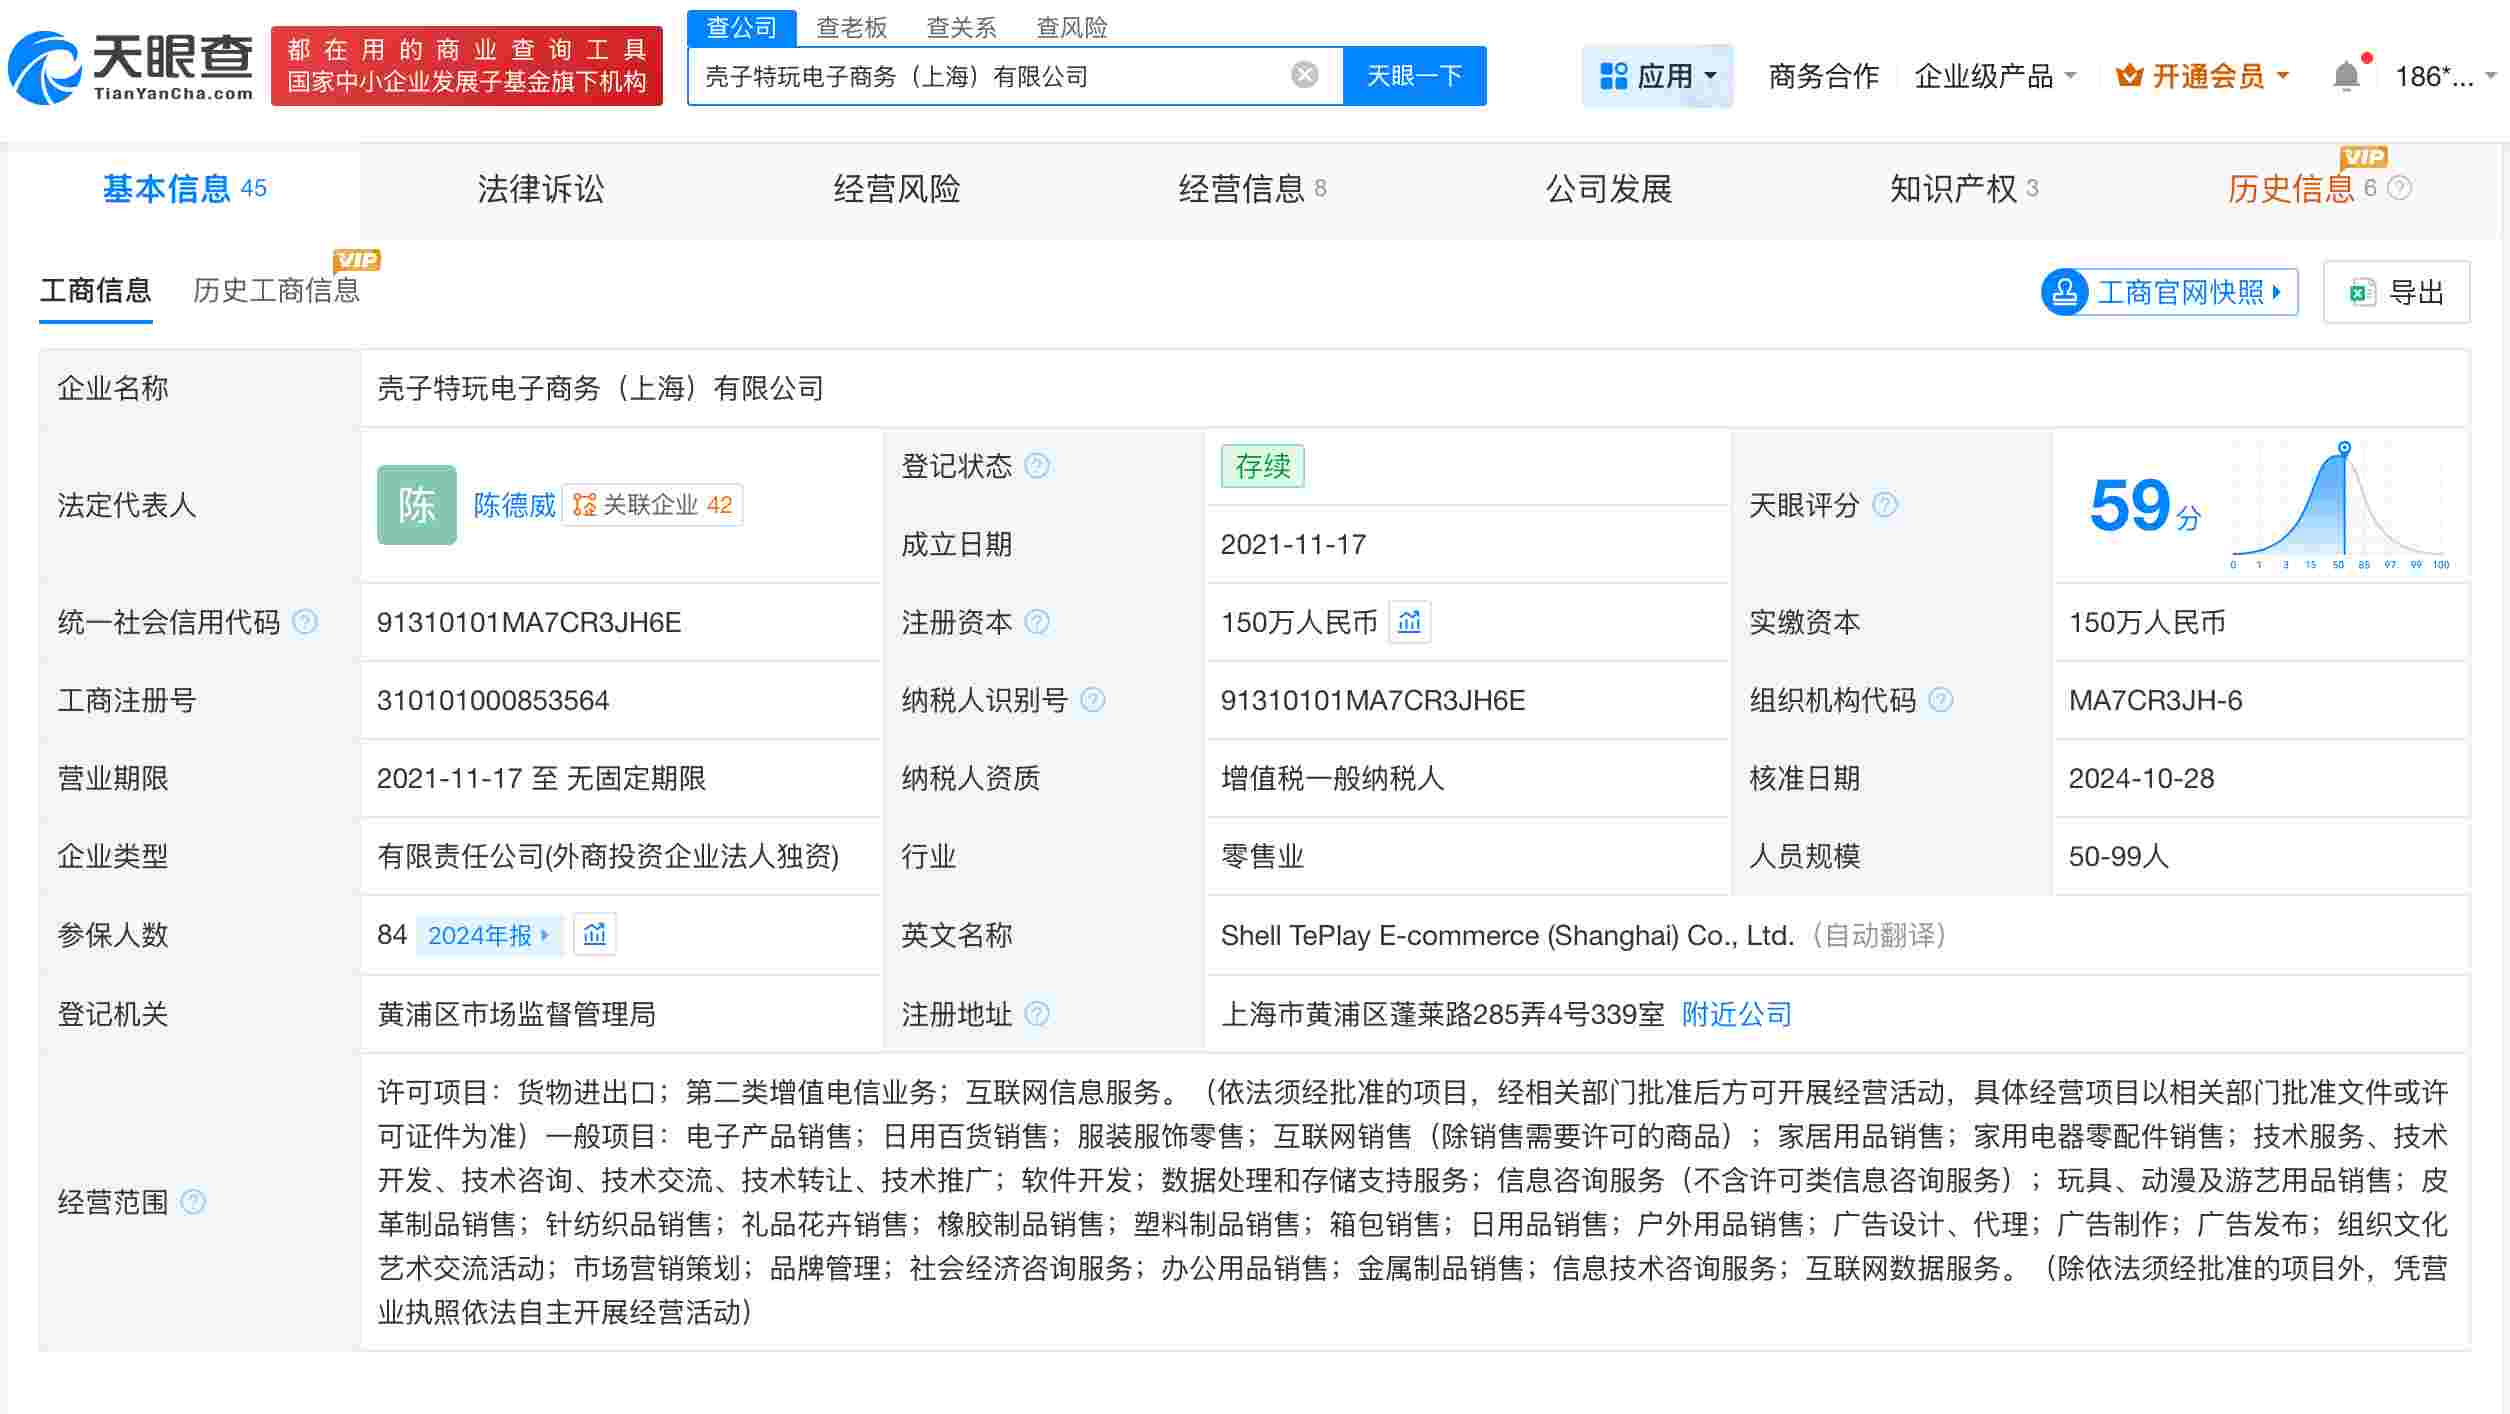Image resolution: width=2510 pixels, height=1414 pixels.
Task: Switch to the 历史工商信息 tab
Action: point(277,290)
